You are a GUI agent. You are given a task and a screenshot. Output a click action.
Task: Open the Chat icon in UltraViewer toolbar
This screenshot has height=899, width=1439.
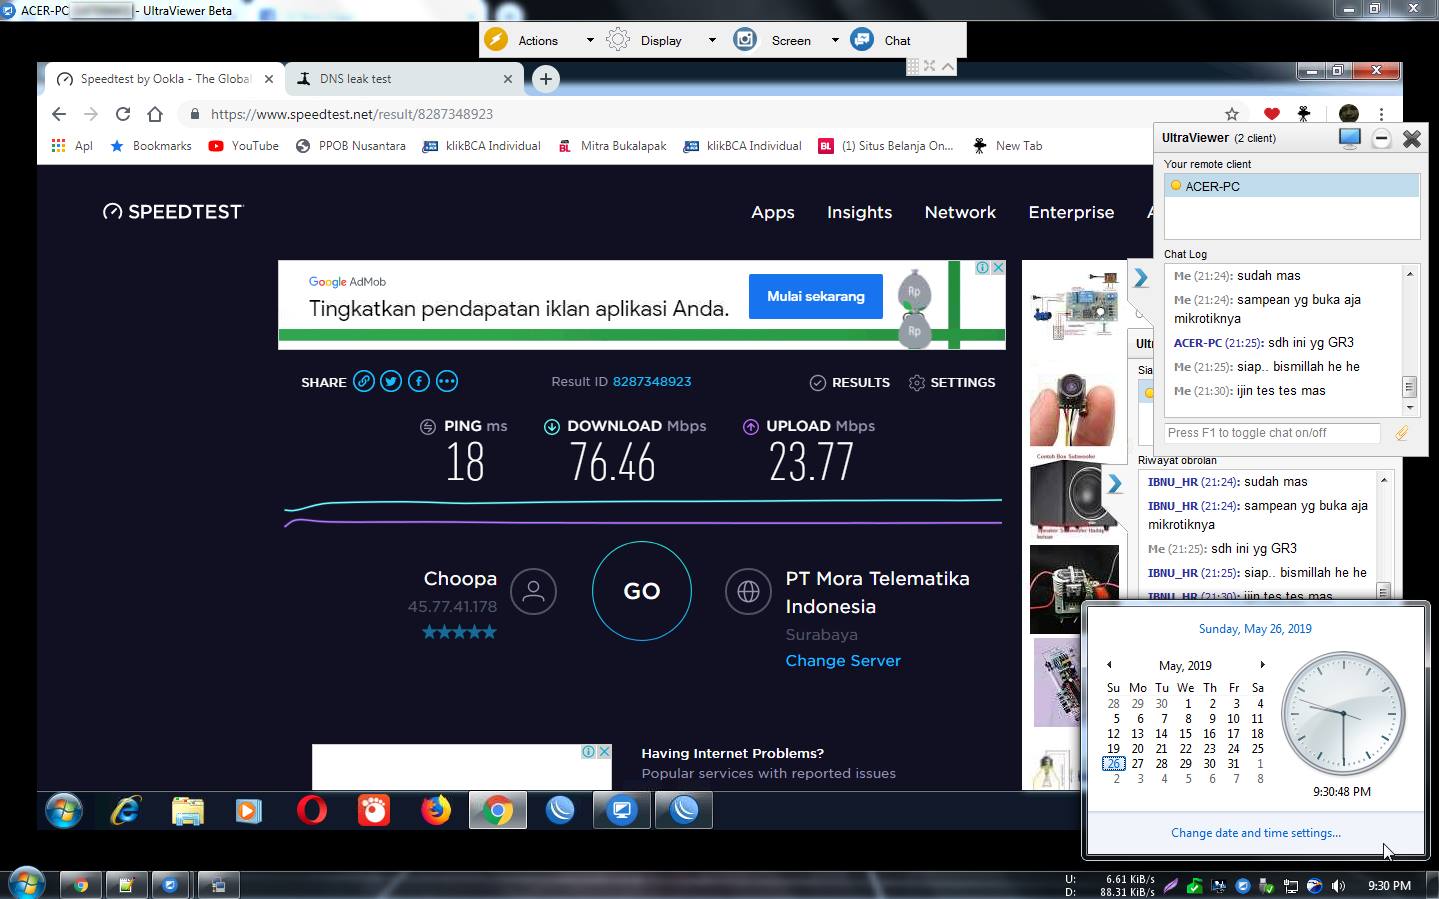[x=862, y=40]
